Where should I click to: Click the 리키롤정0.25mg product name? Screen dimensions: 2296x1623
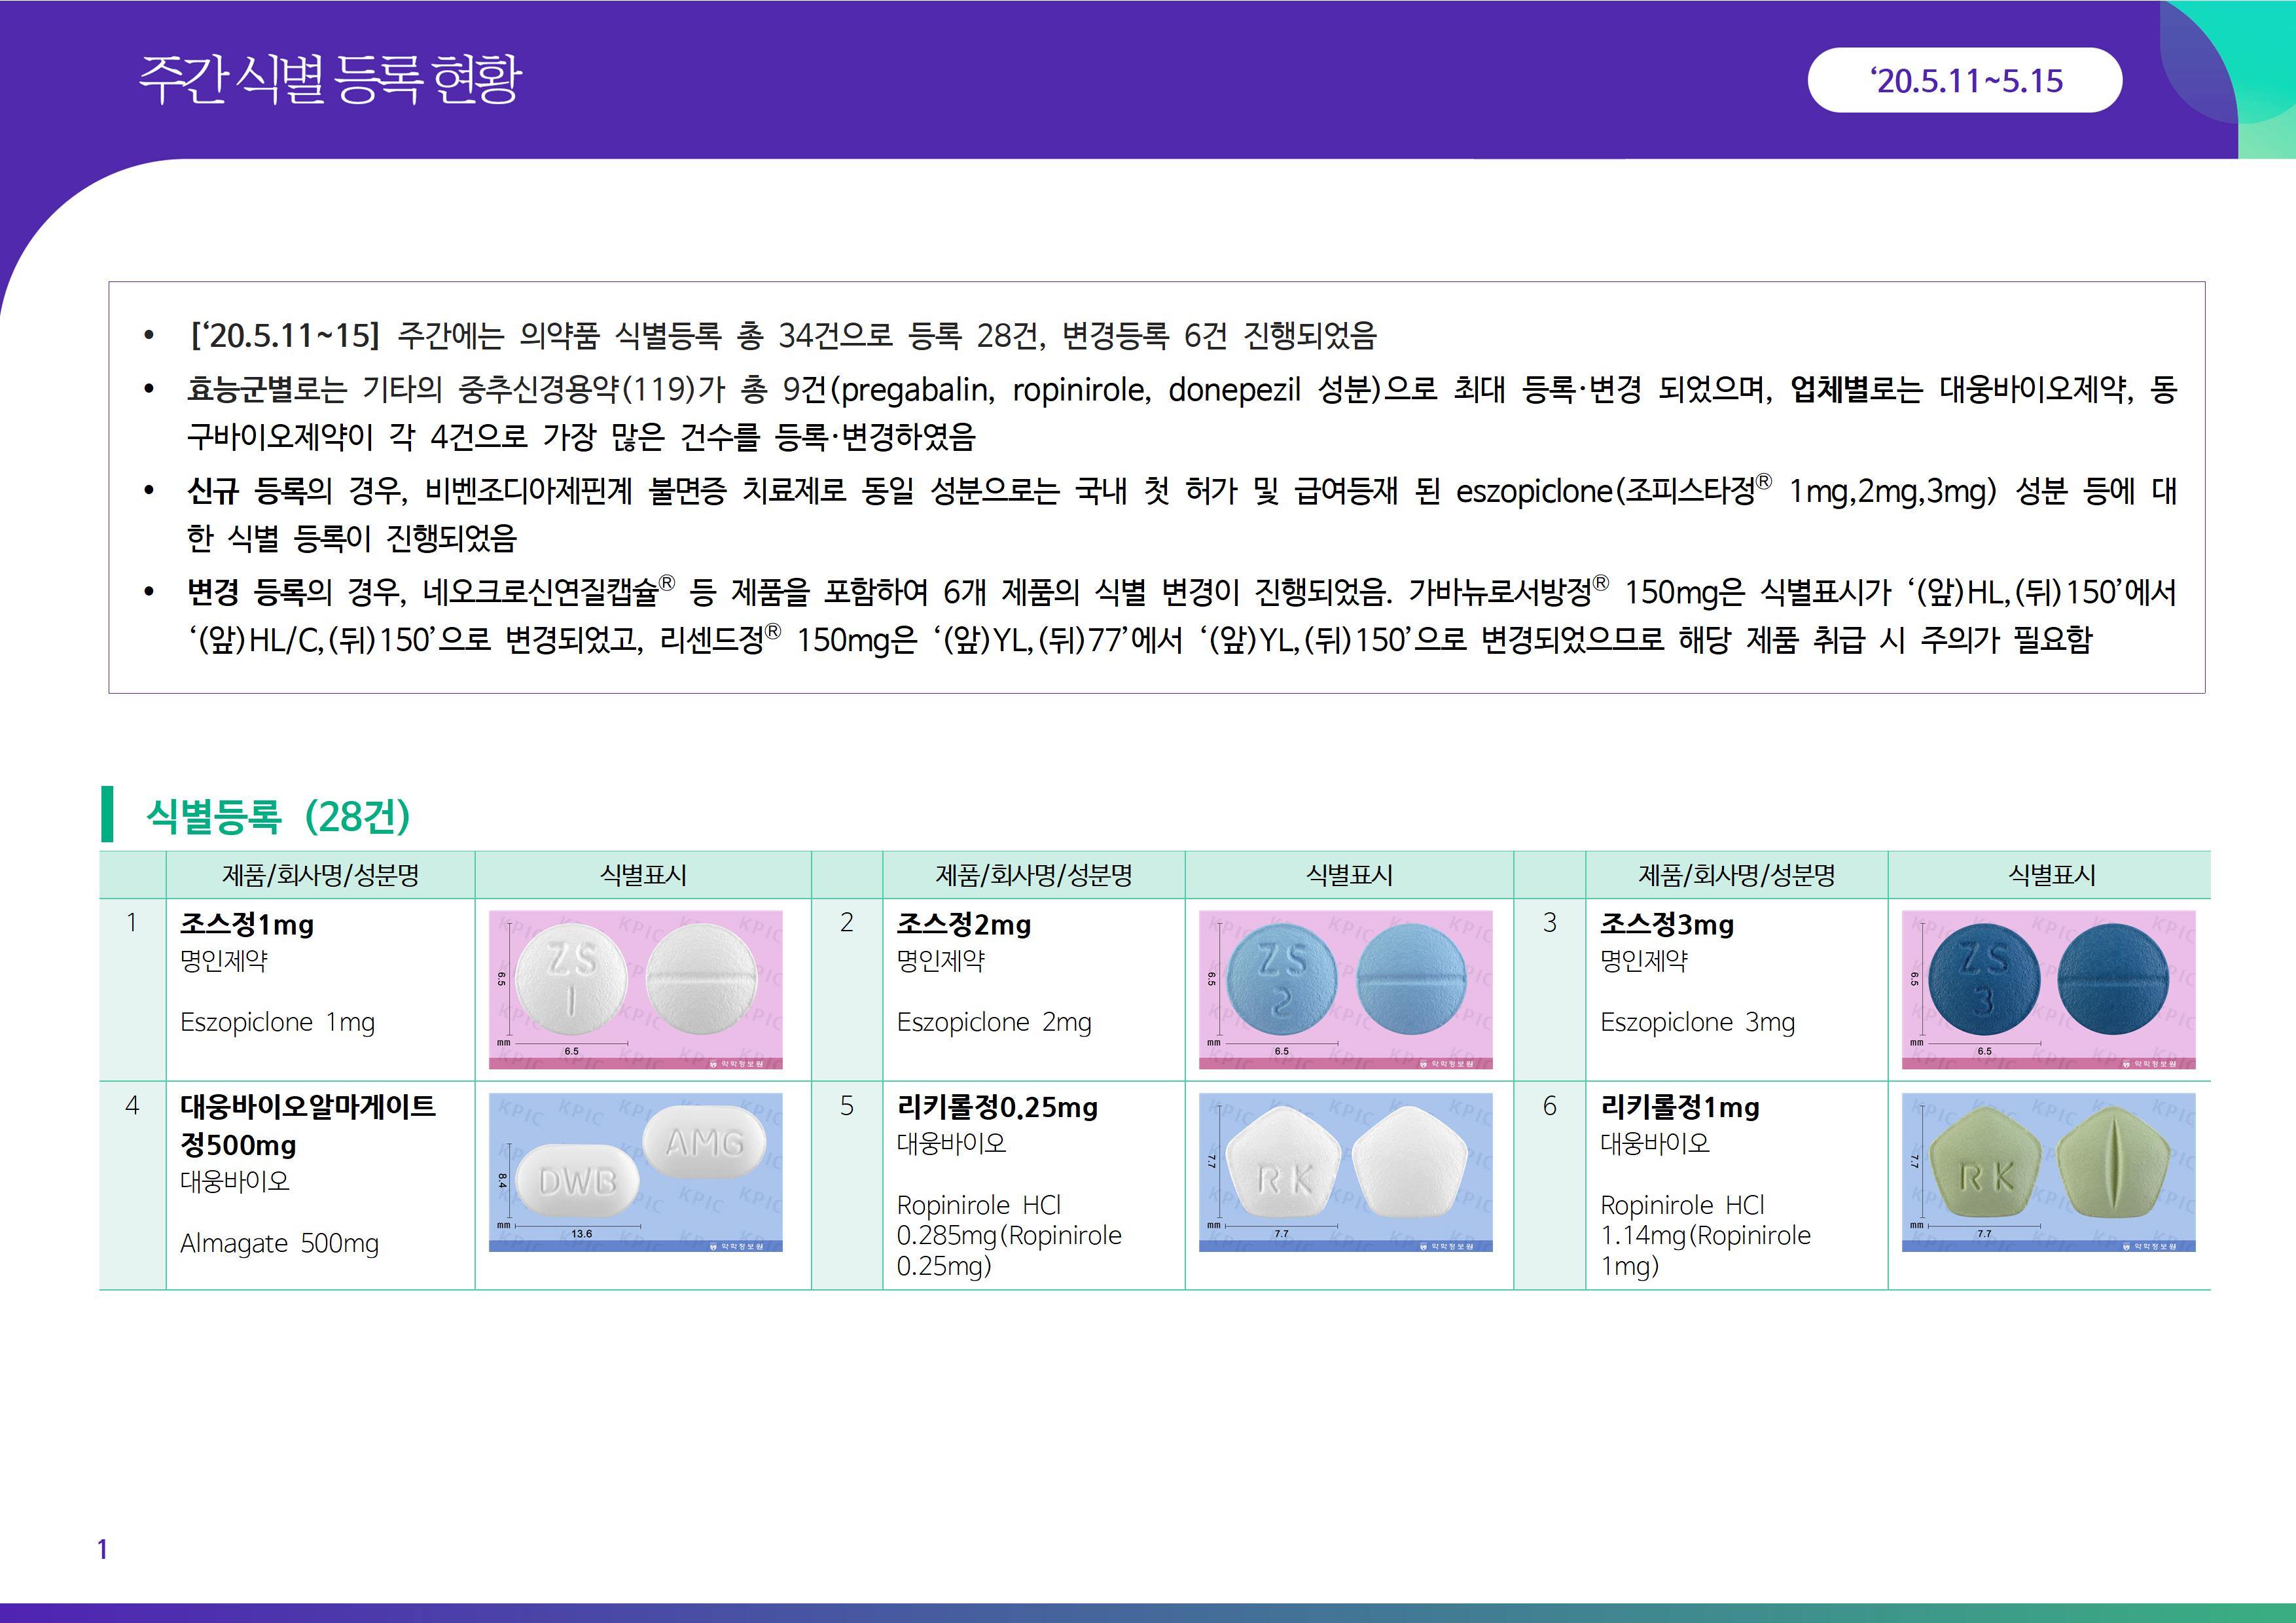point(997,1107)
